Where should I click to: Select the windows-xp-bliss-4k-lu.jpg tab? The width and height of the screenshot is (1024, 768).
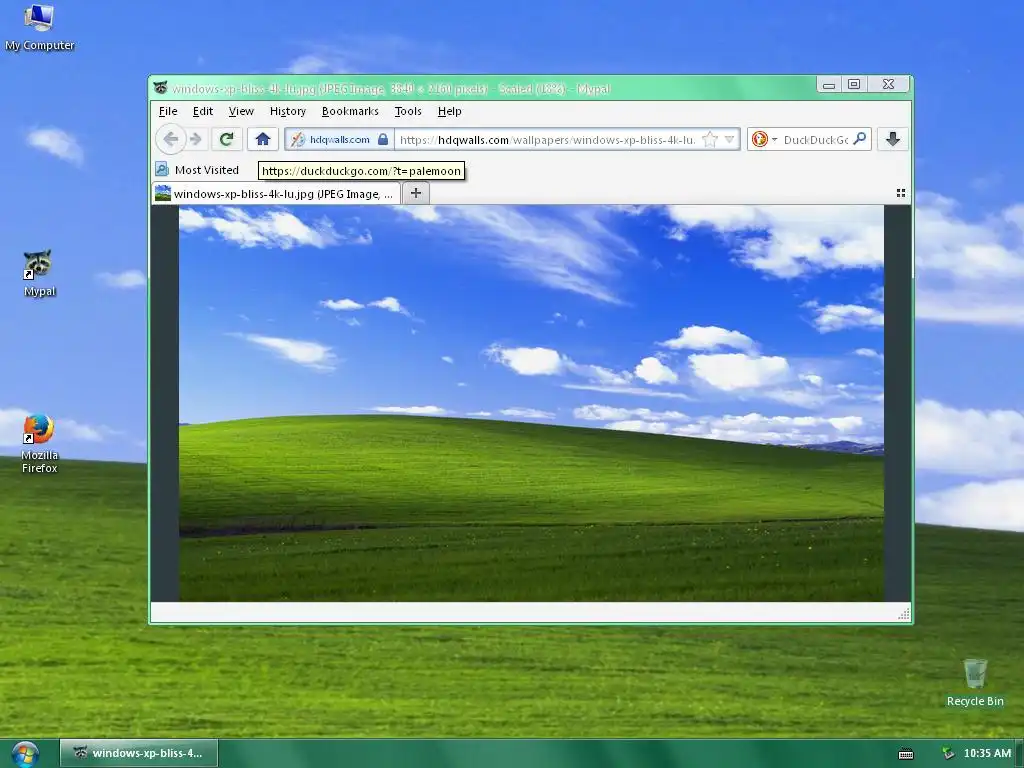click(276, 193)
